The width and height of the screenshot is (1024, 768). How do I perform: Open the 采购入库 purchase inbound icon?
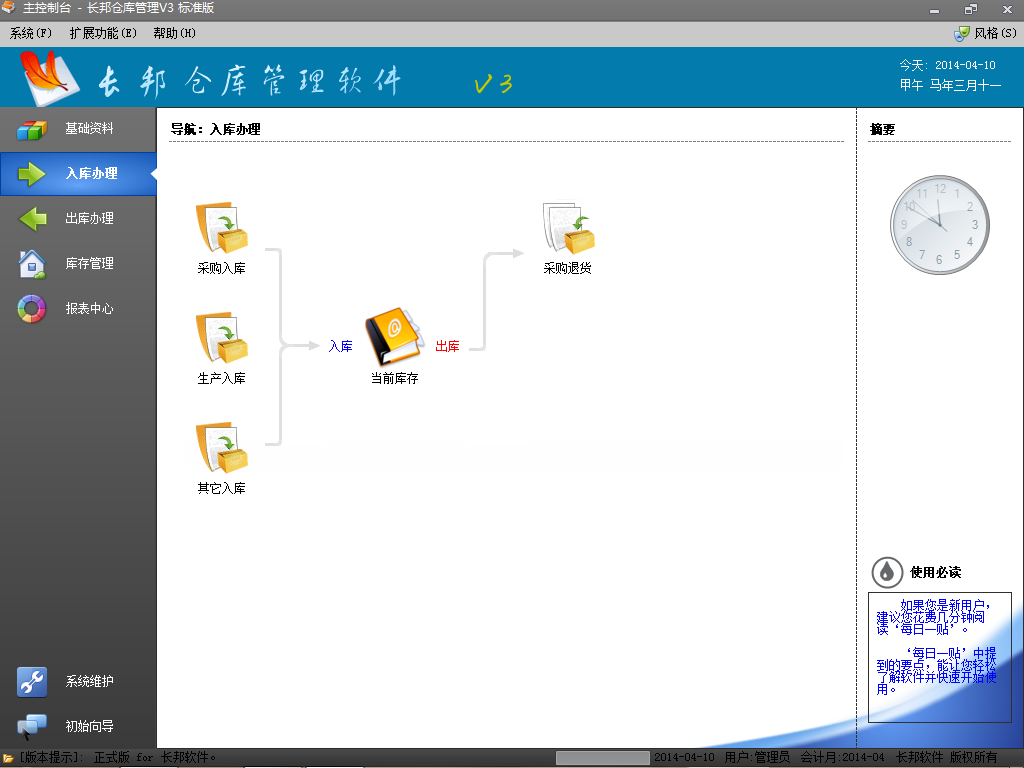[221, 228]
